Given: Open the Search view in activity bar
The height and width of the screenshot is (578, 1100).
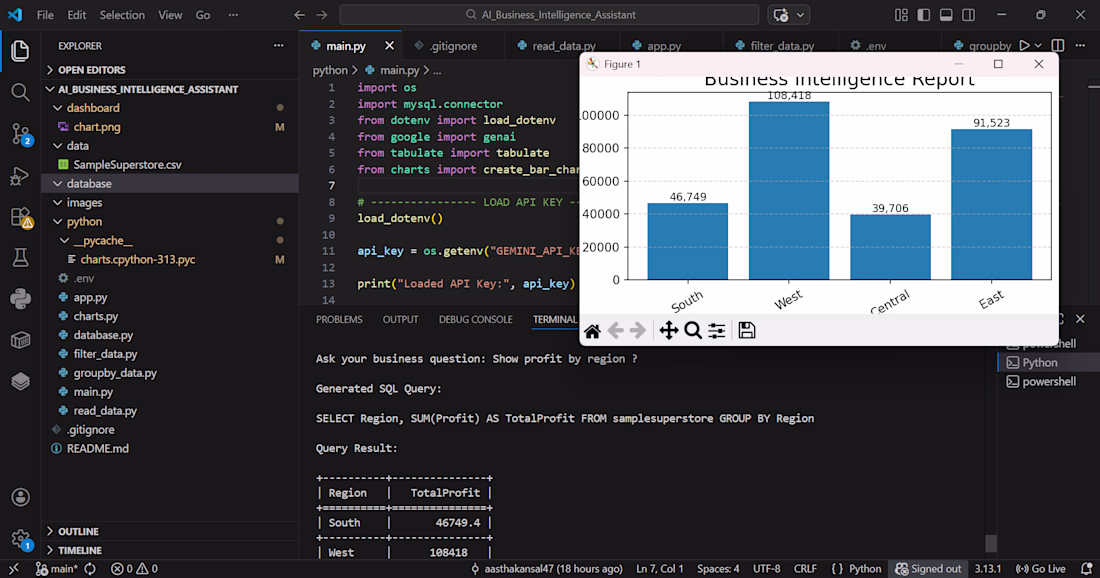Looking at the screenshot, I should click(20, 92).
